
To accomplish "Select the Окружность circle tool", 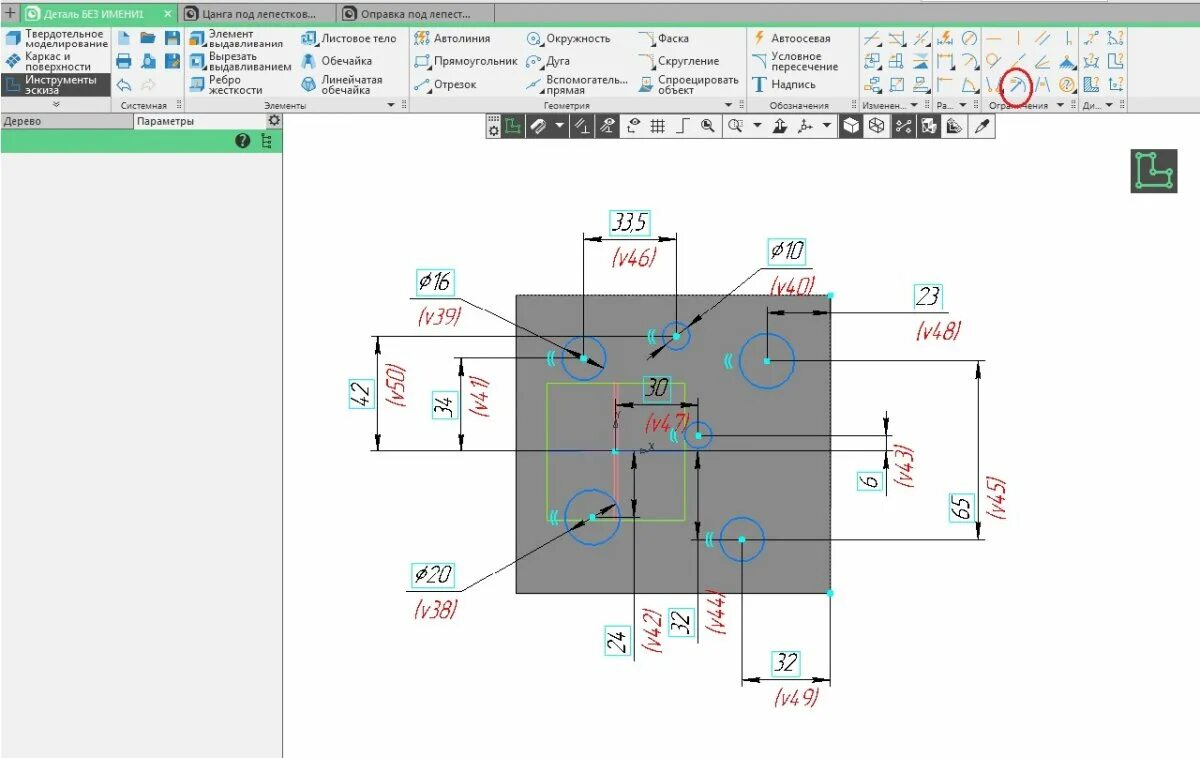I will click(x=569, y=39).
